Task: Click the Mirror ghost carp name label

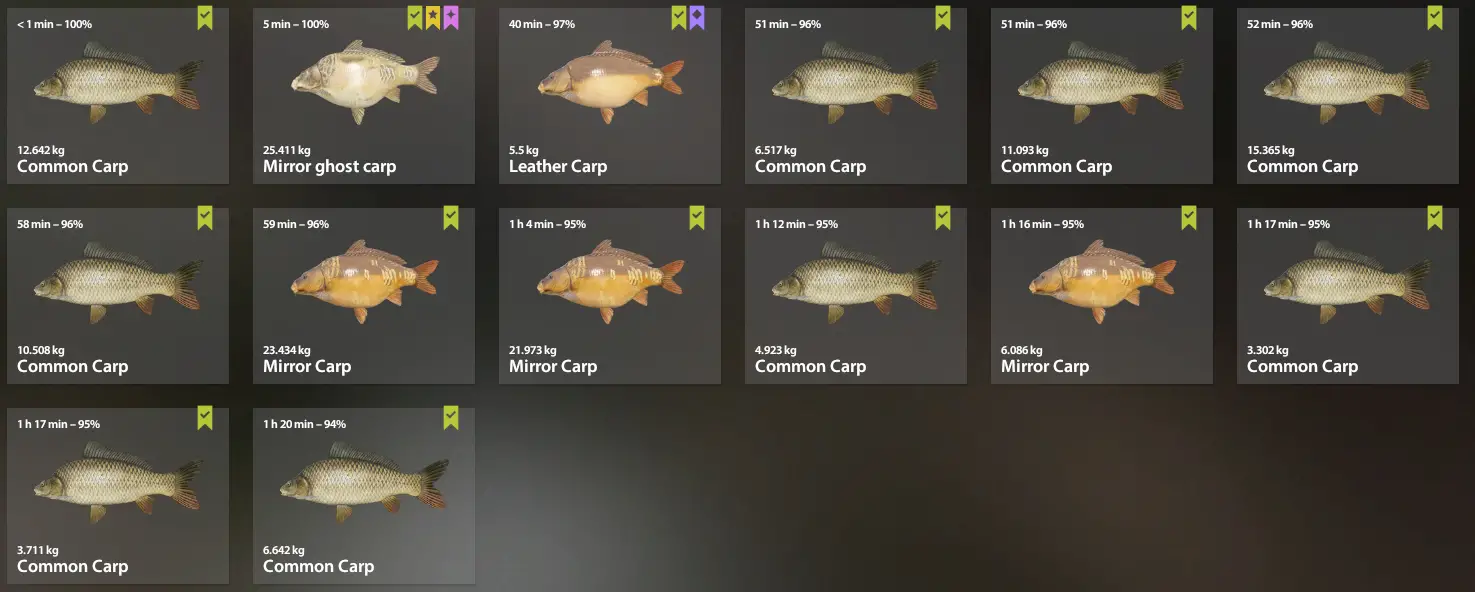Action: click(x=330, y=167)
